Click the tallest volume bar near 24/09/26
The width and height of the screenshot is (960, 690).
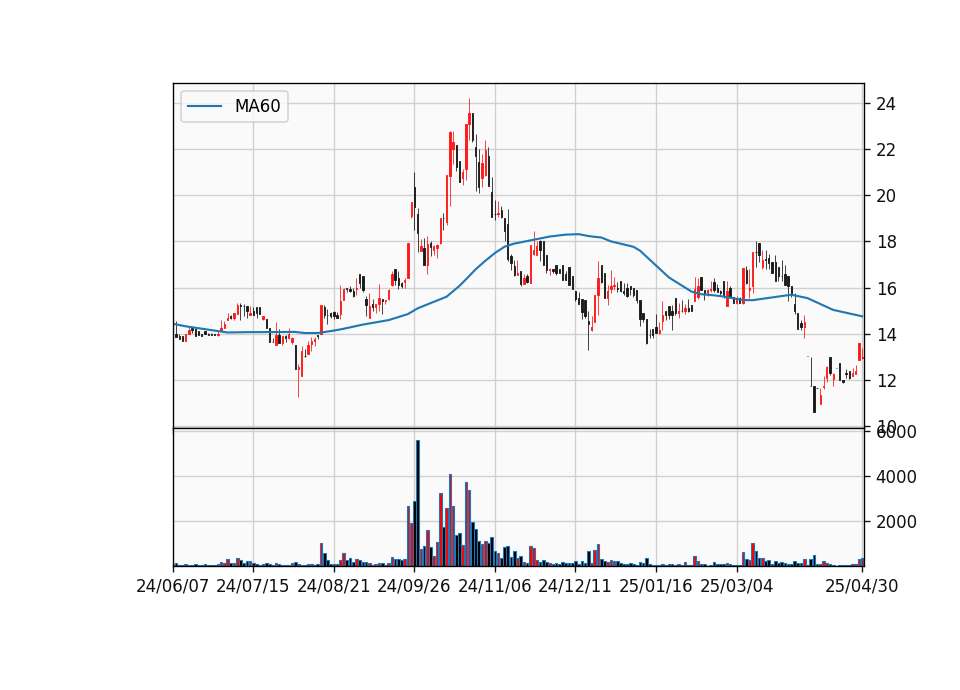pyautogui.click(x=418, y=503)
